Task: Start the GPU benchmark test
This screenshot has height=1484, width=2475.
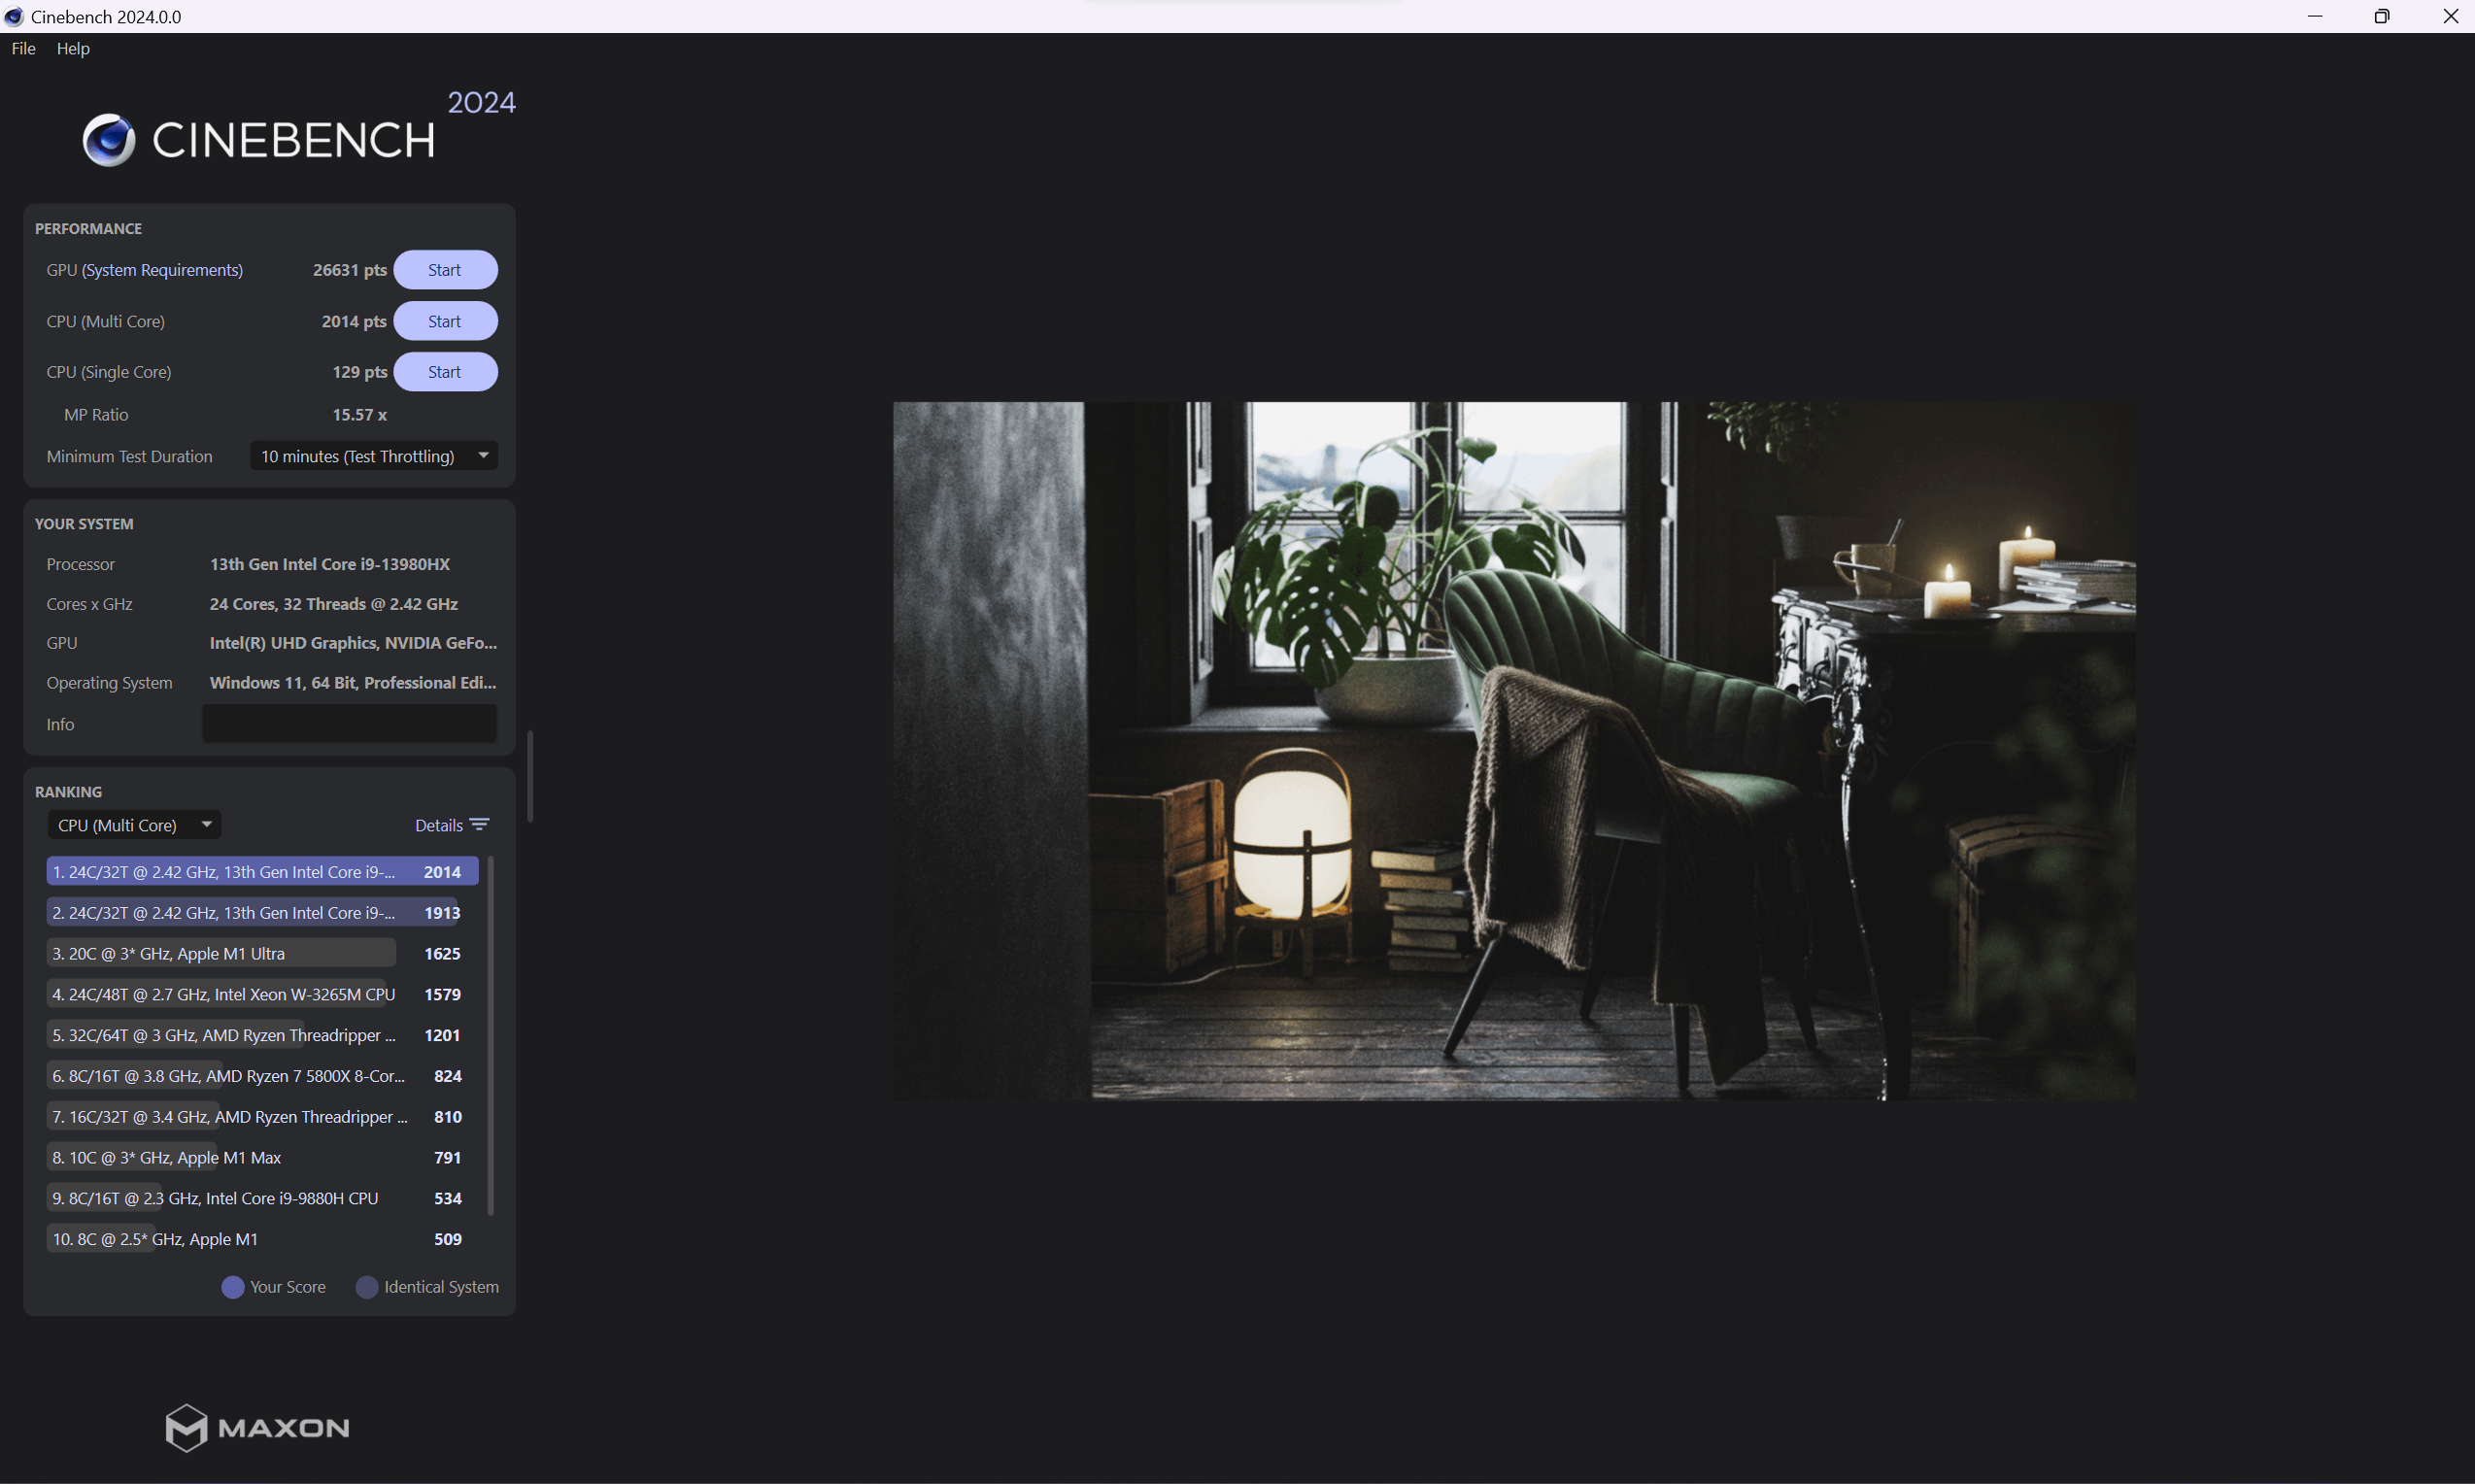Action: tap(445, 270)
